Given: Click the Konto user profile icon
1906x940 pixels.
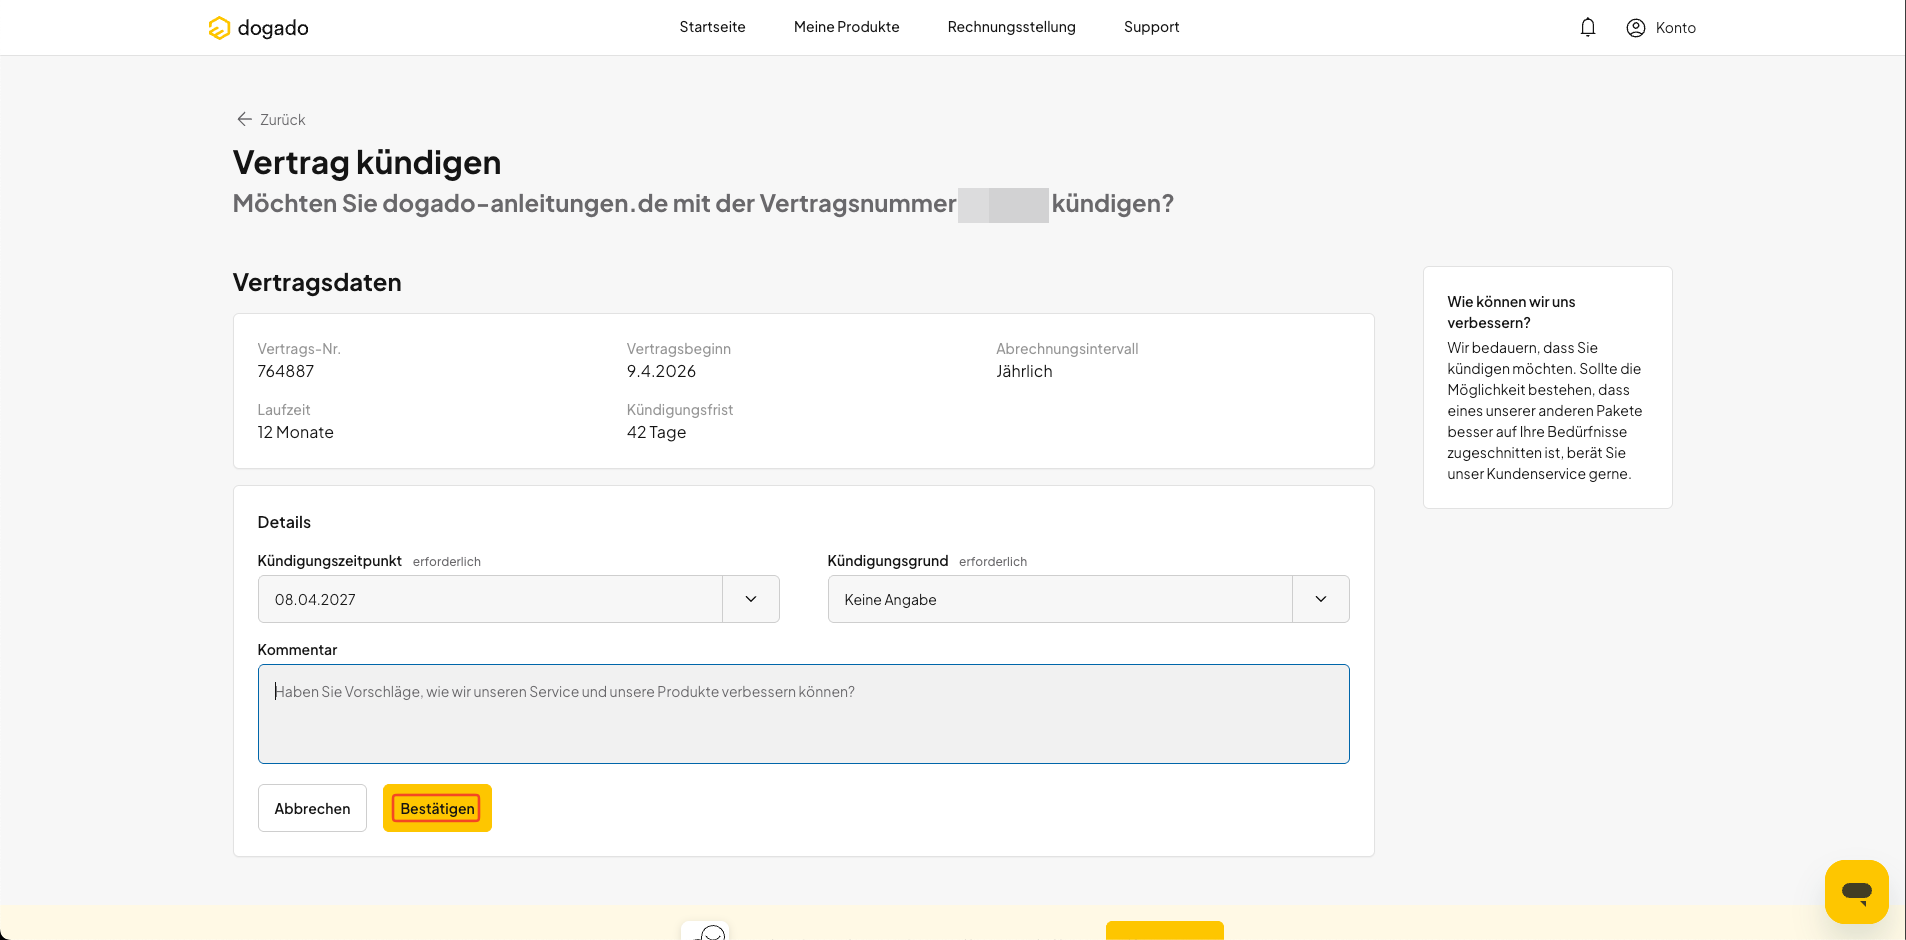Looking at the screenshot, I should coord(1636,28).
